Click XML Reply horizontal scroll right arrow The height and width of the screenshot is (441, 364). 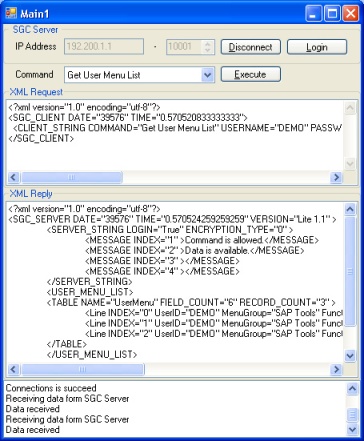(336, 369)
